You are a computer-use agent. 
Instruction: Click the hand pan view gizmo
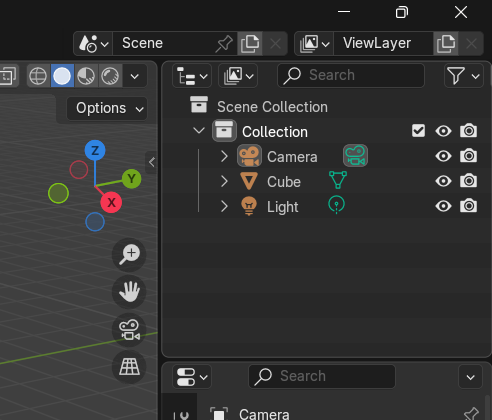(x=129, y=292)
